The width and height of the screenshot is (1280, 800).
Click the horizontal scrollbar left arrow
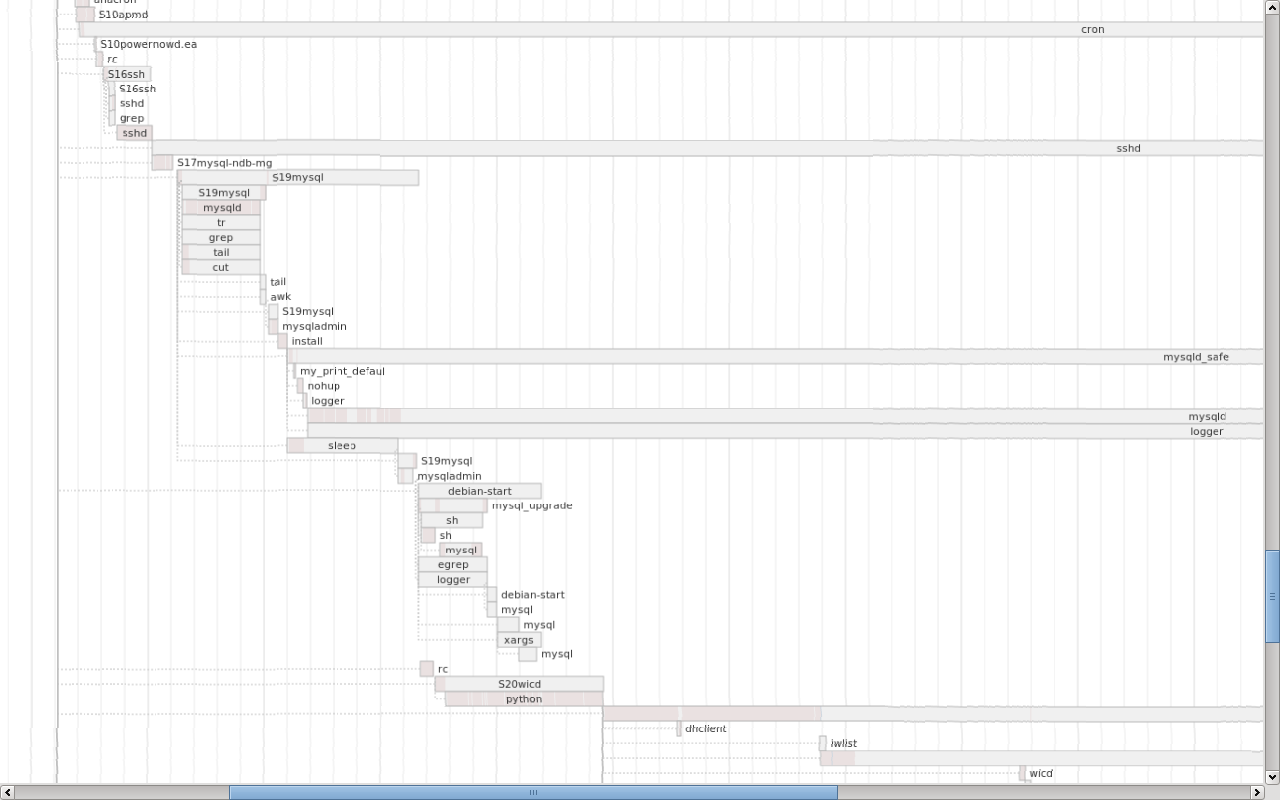point(7,792)
